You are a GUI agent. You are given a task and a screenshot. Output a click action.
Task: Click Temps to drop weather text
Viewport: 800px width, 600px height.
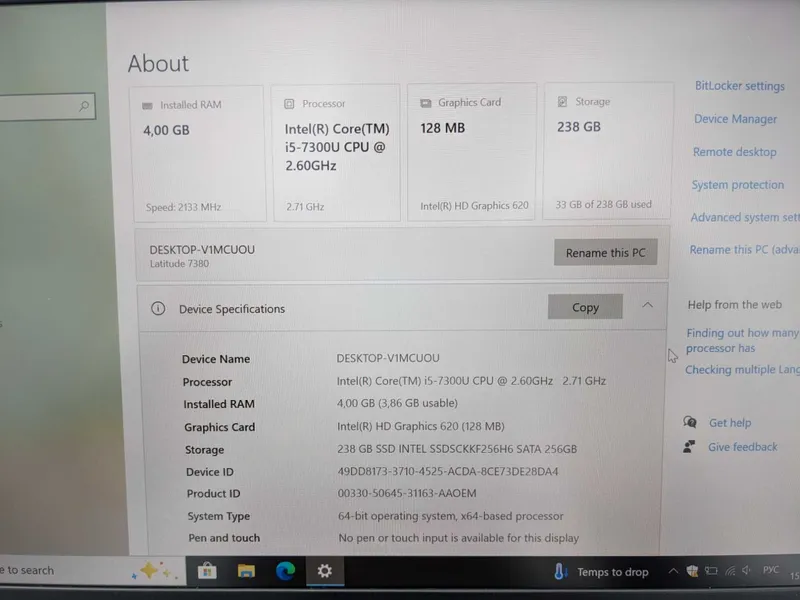point(613,572)
